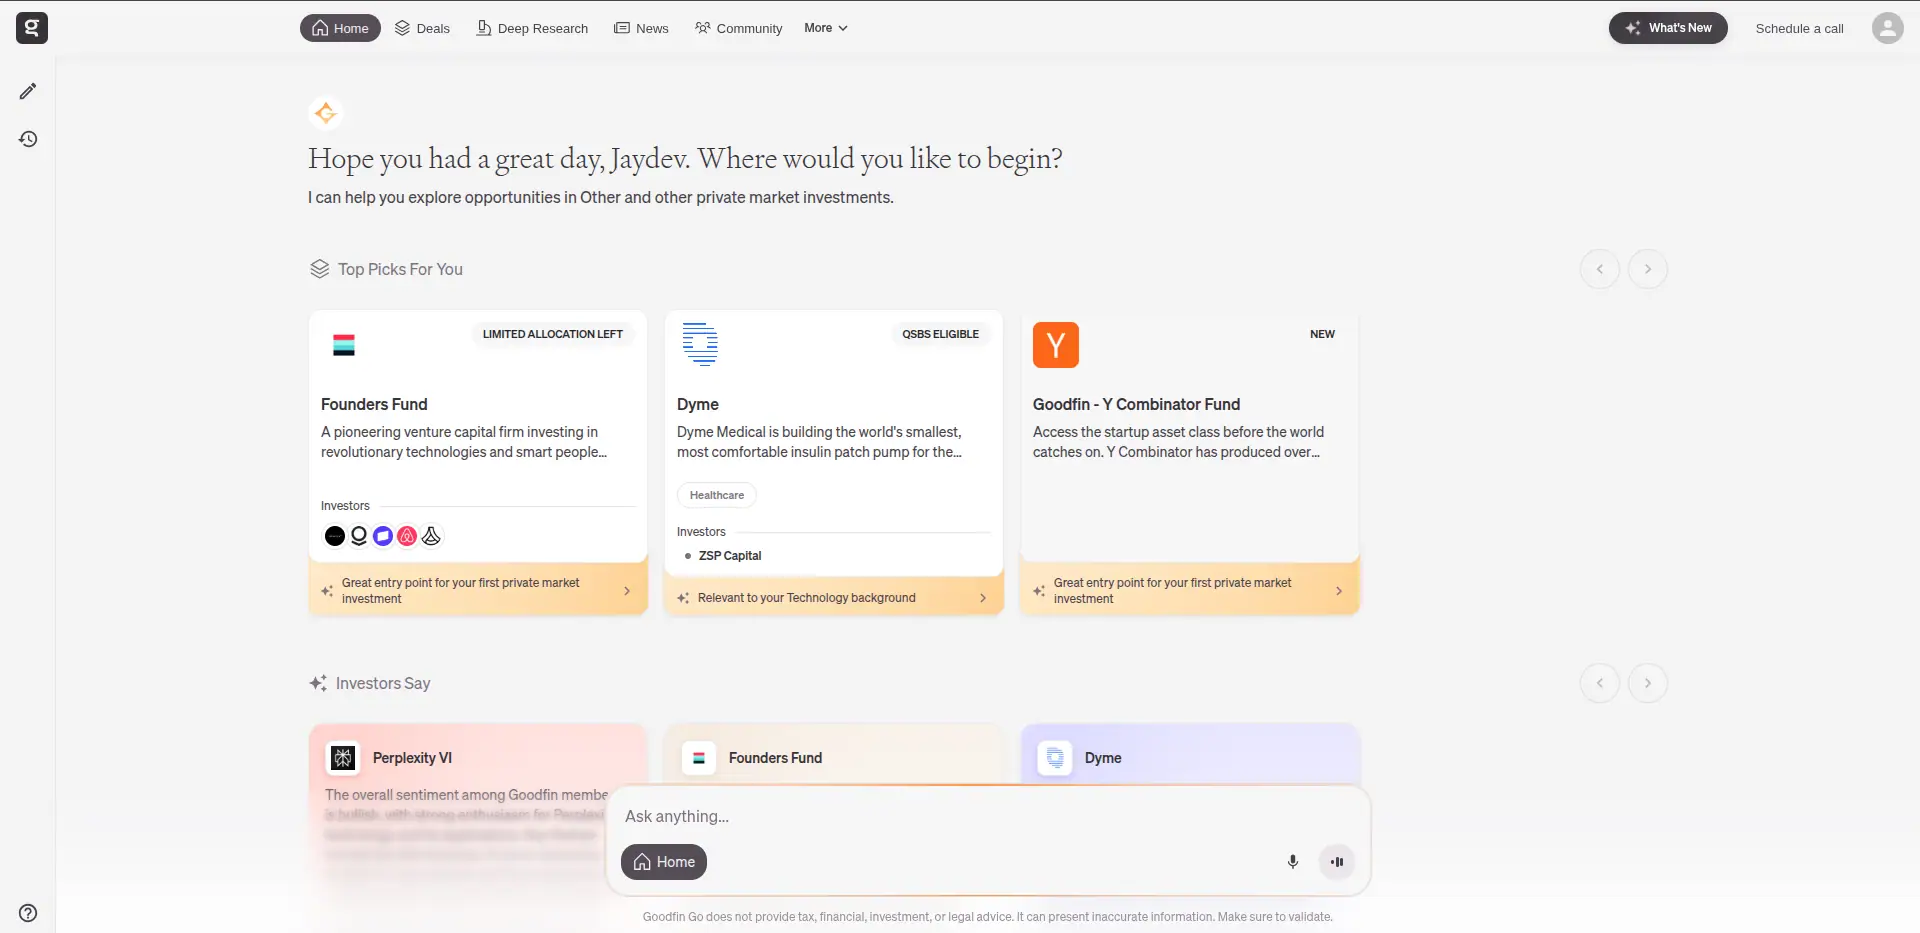Open the Dyme card title
The image size is (1920, 933).
[698, 404]
